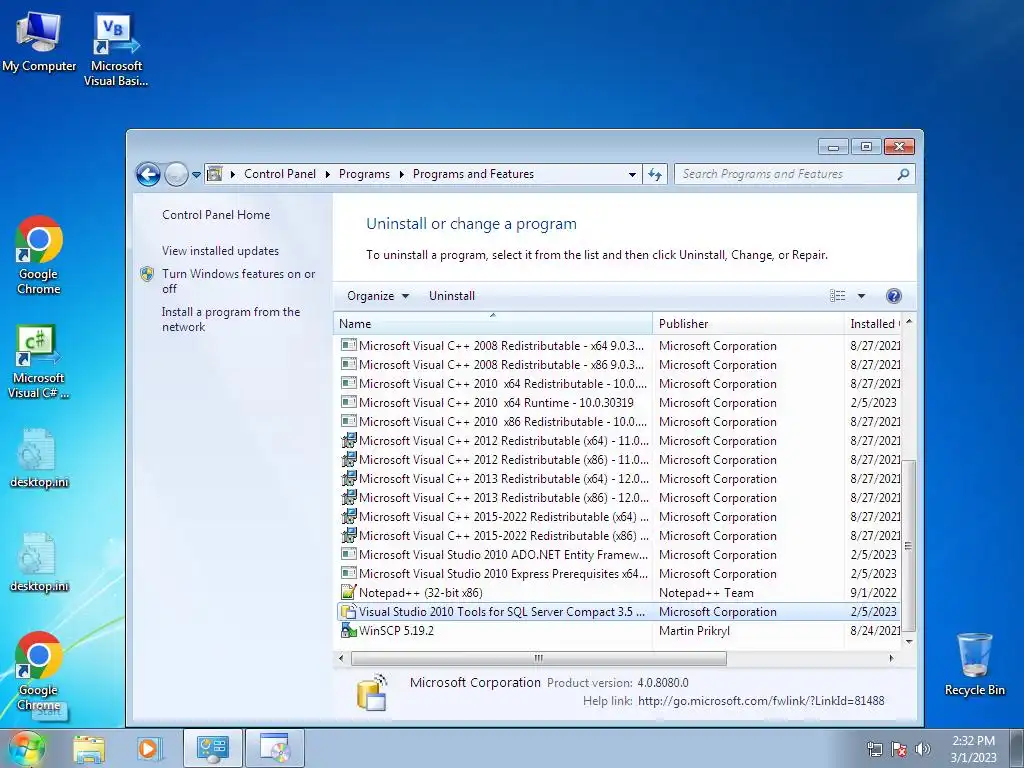Click the network tray icon
The image size is (1024, 768).
(874, 749)
